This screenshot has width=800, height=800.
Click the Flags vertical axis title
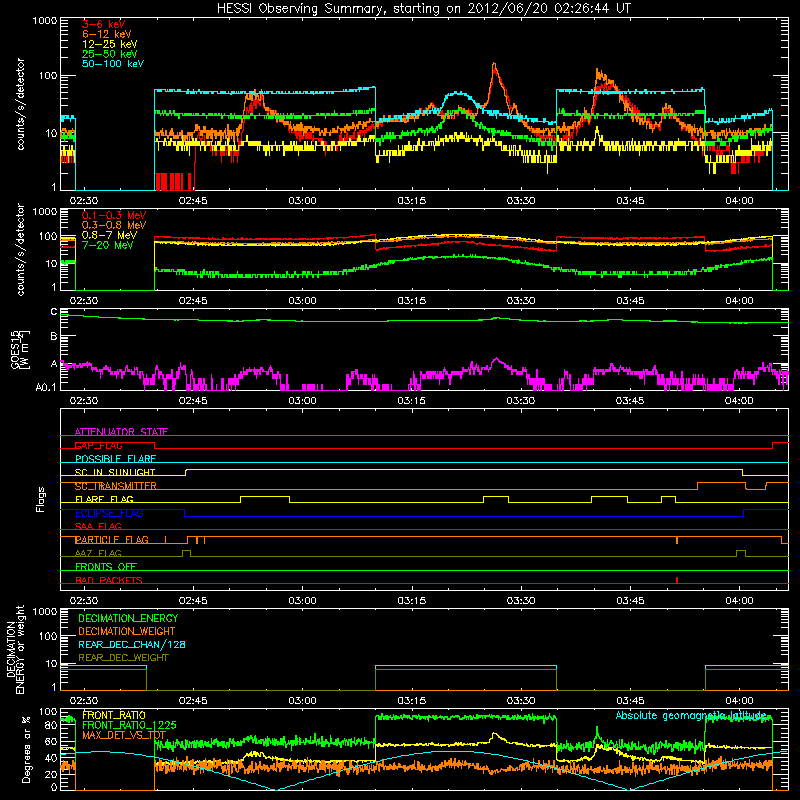pyautogui.click(x=41, y=499)
